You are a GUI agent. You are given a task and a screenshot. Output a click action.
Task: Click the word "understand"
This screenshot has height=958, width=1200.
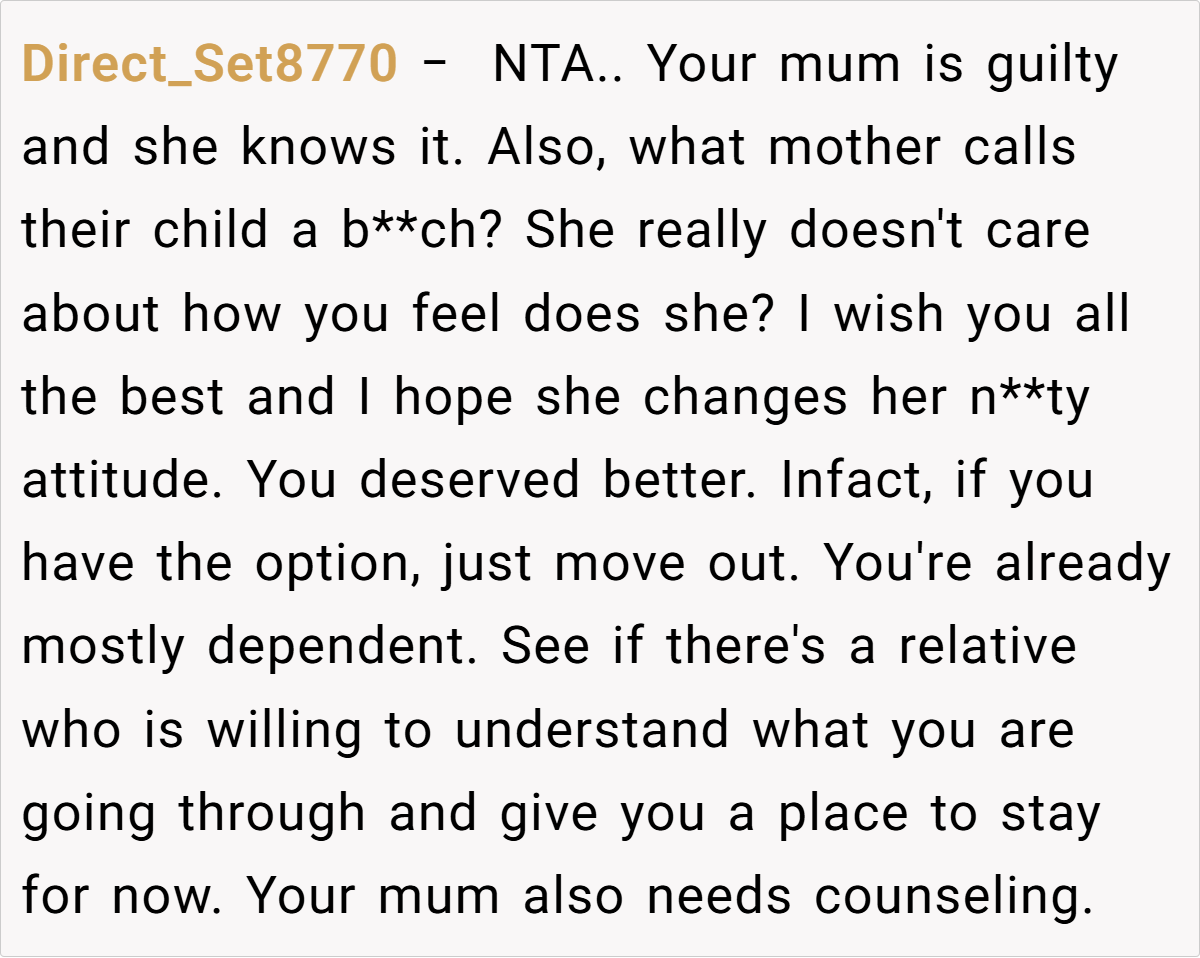click(592, 730)
